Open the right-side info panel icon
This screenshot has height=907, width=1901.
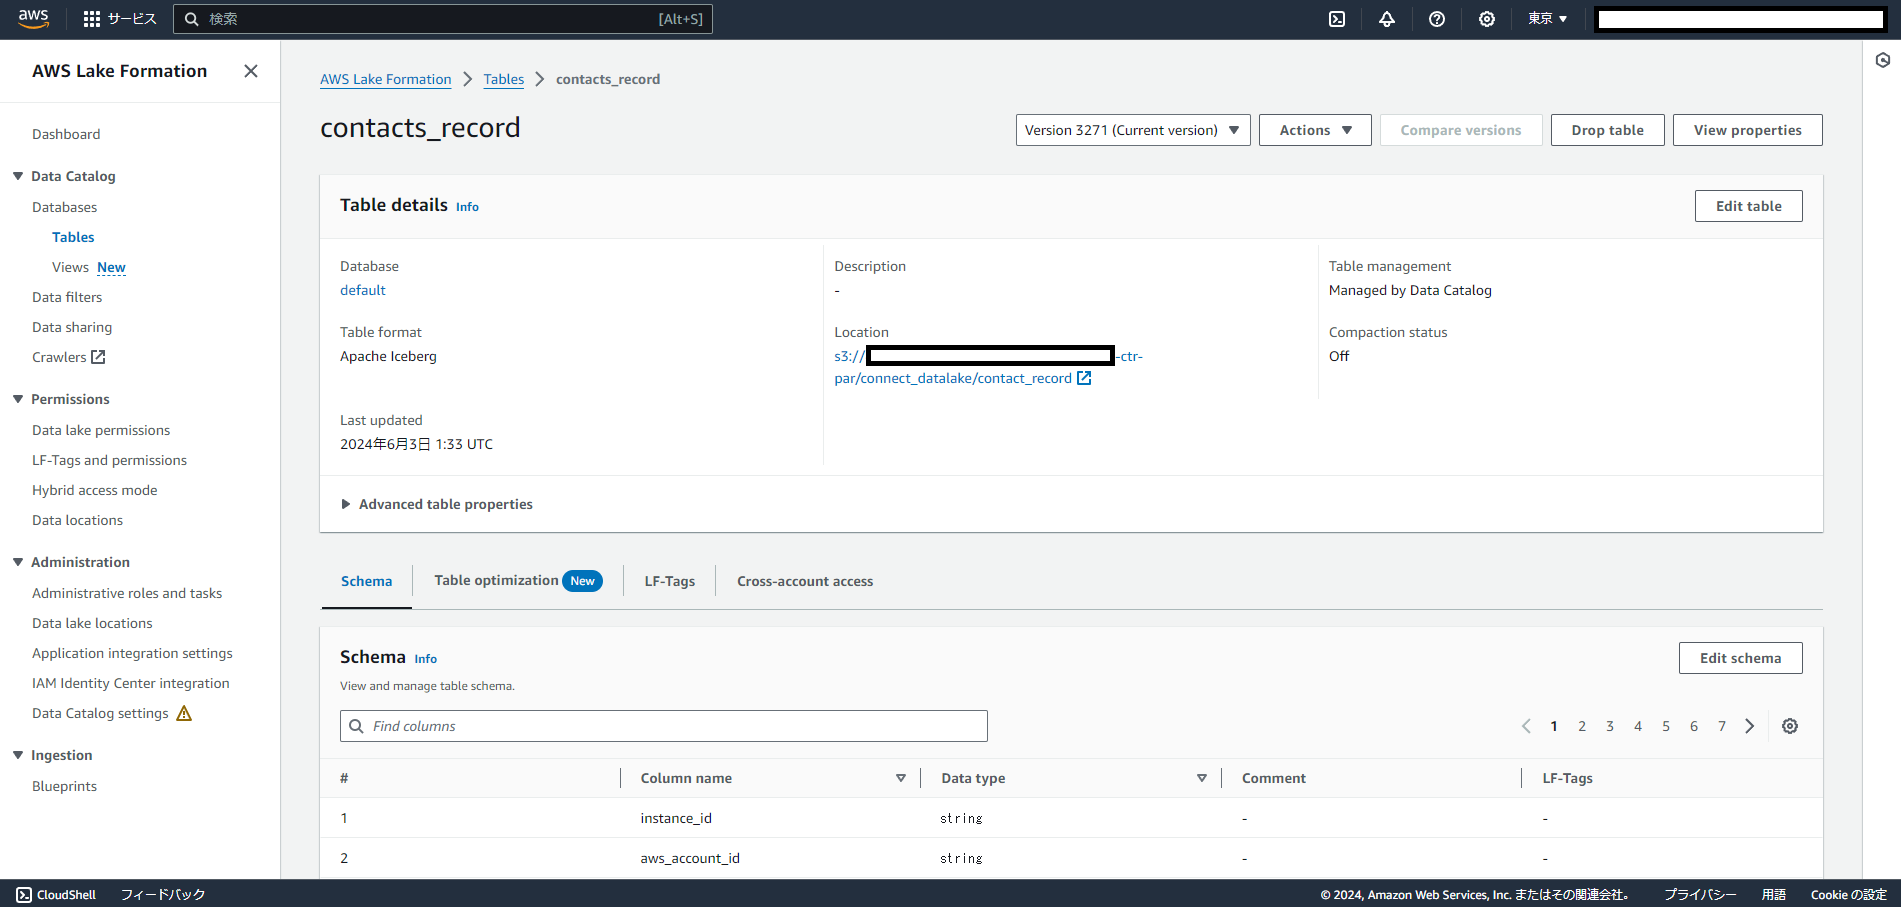1883,61
